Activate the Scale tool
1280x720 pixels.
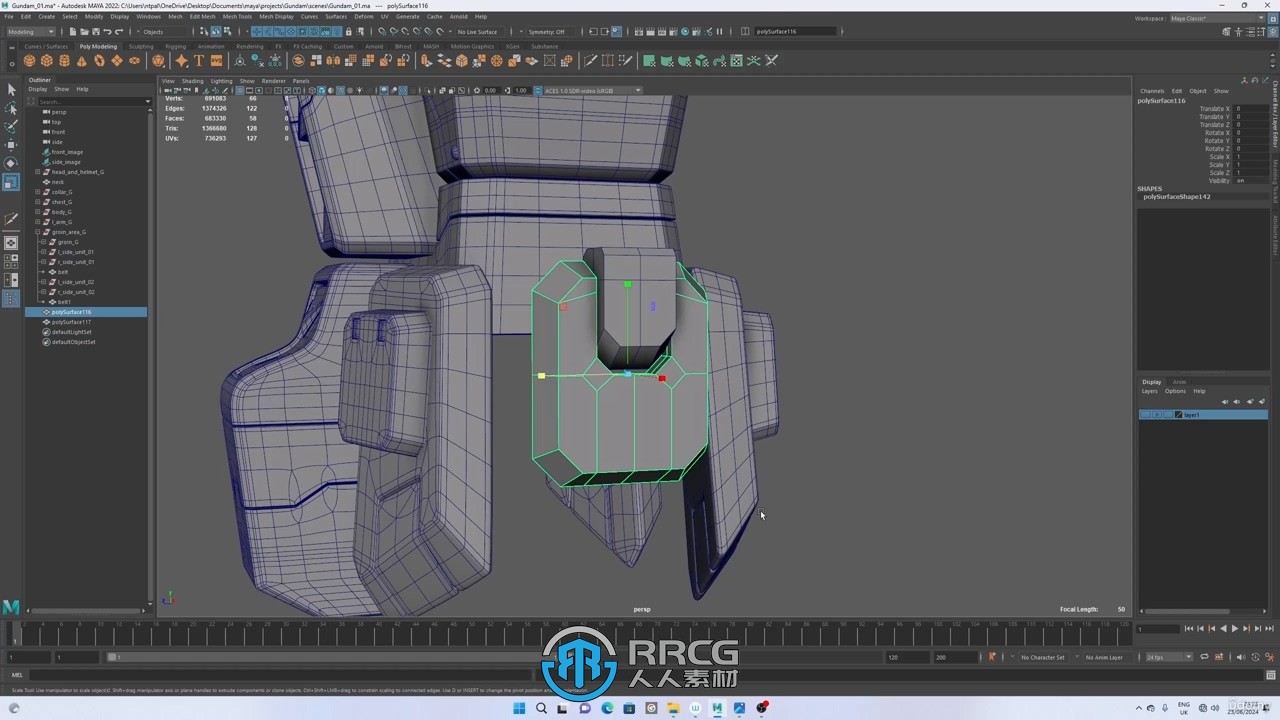pos(11,182)
